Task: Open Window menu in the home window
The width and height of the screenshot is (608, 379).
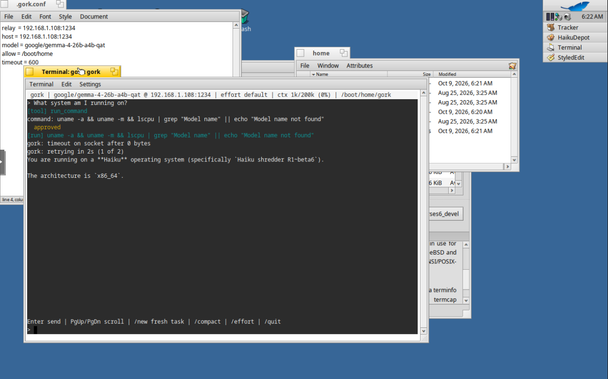Action: pyautogui.click(x=328, y=66)
